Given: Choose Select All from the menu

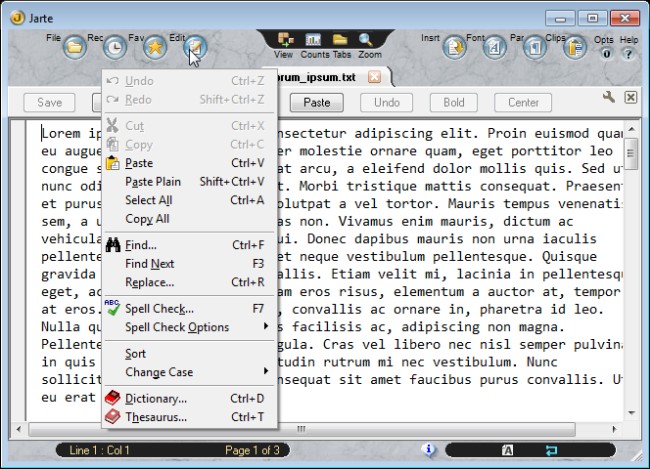Looking at the screenshot, I should pos(189,200).
